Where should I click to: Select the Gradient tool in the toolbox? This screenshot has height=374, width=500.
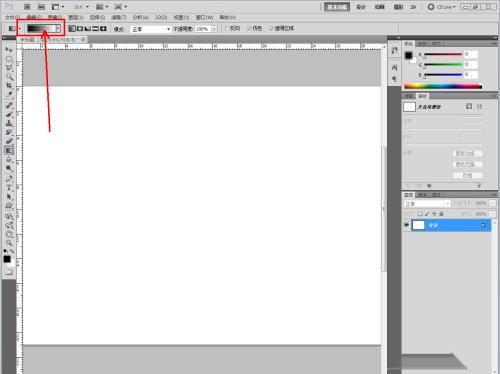(9, 151)
